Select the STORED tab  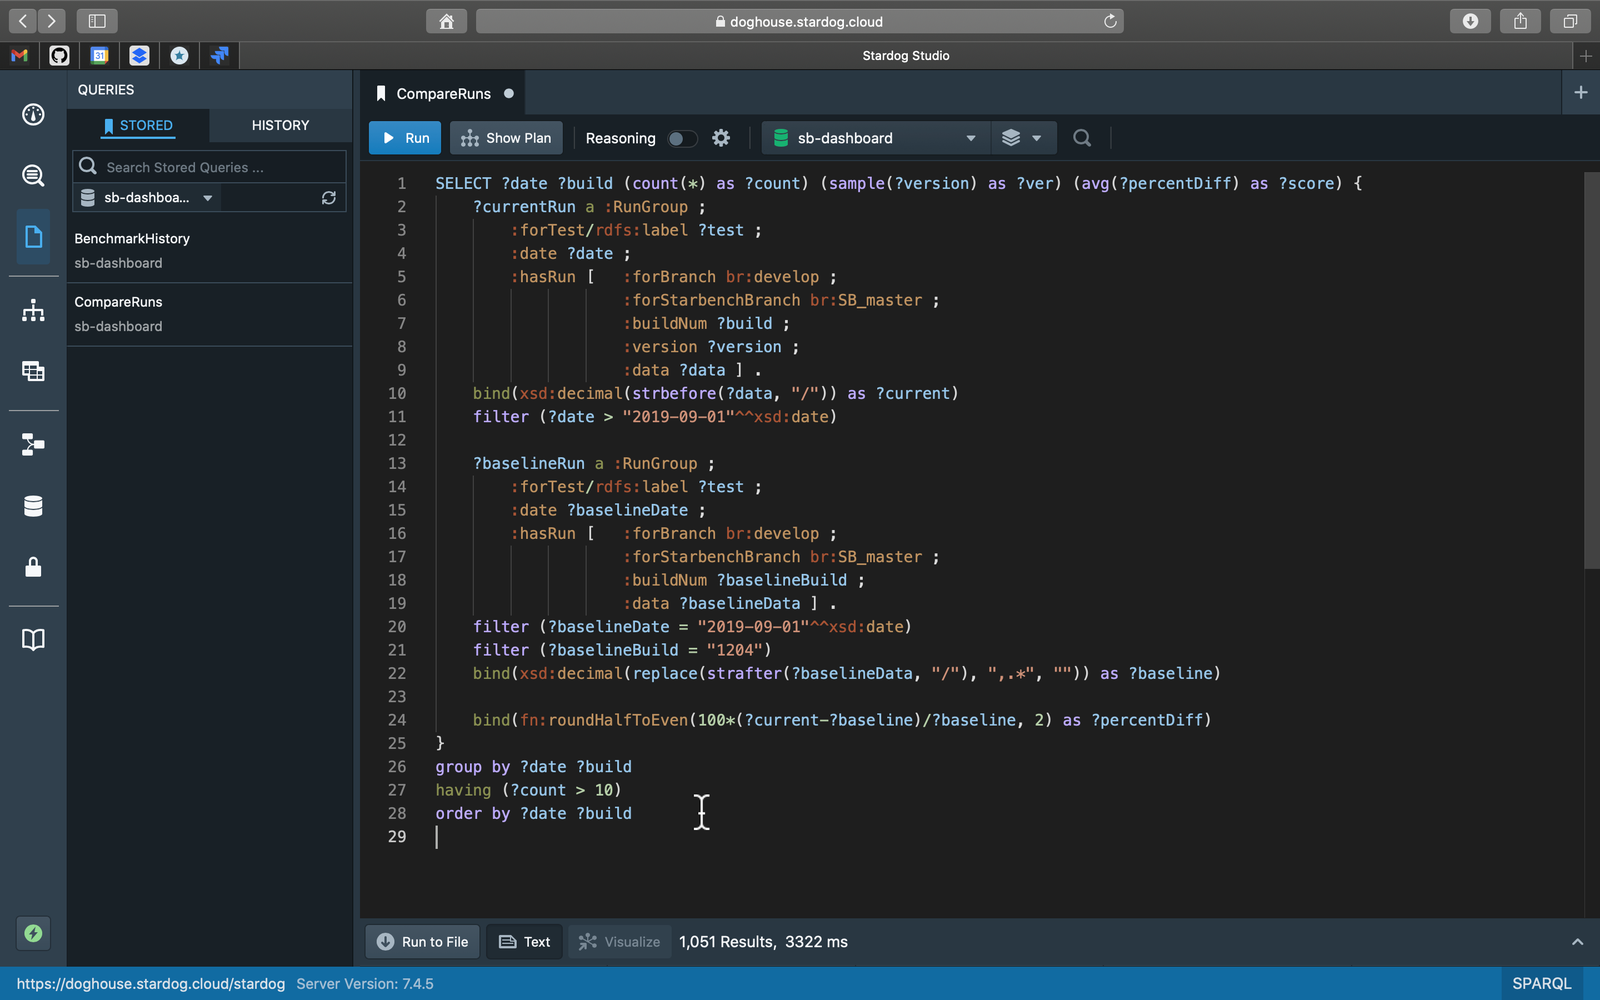click(x=138, y=125)
